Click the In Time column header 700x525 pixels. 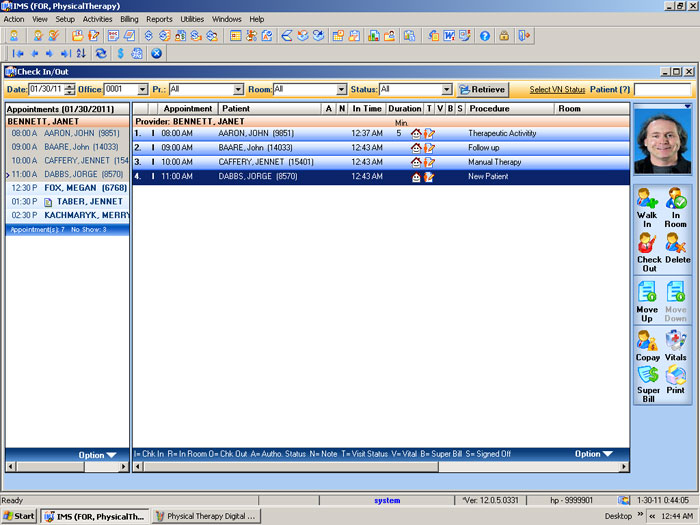[x=367, y=108]
